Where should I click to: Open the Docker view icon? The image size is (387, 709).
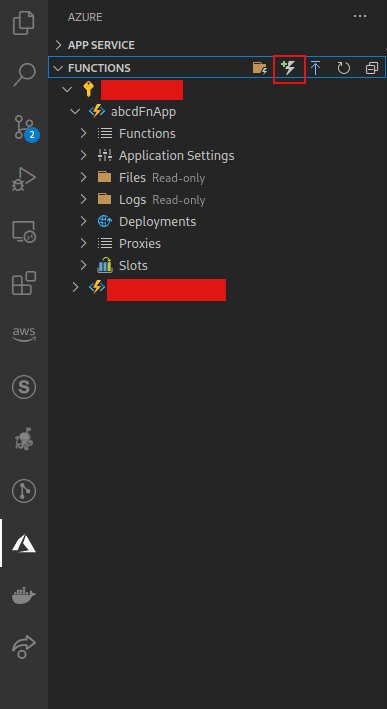24,595
